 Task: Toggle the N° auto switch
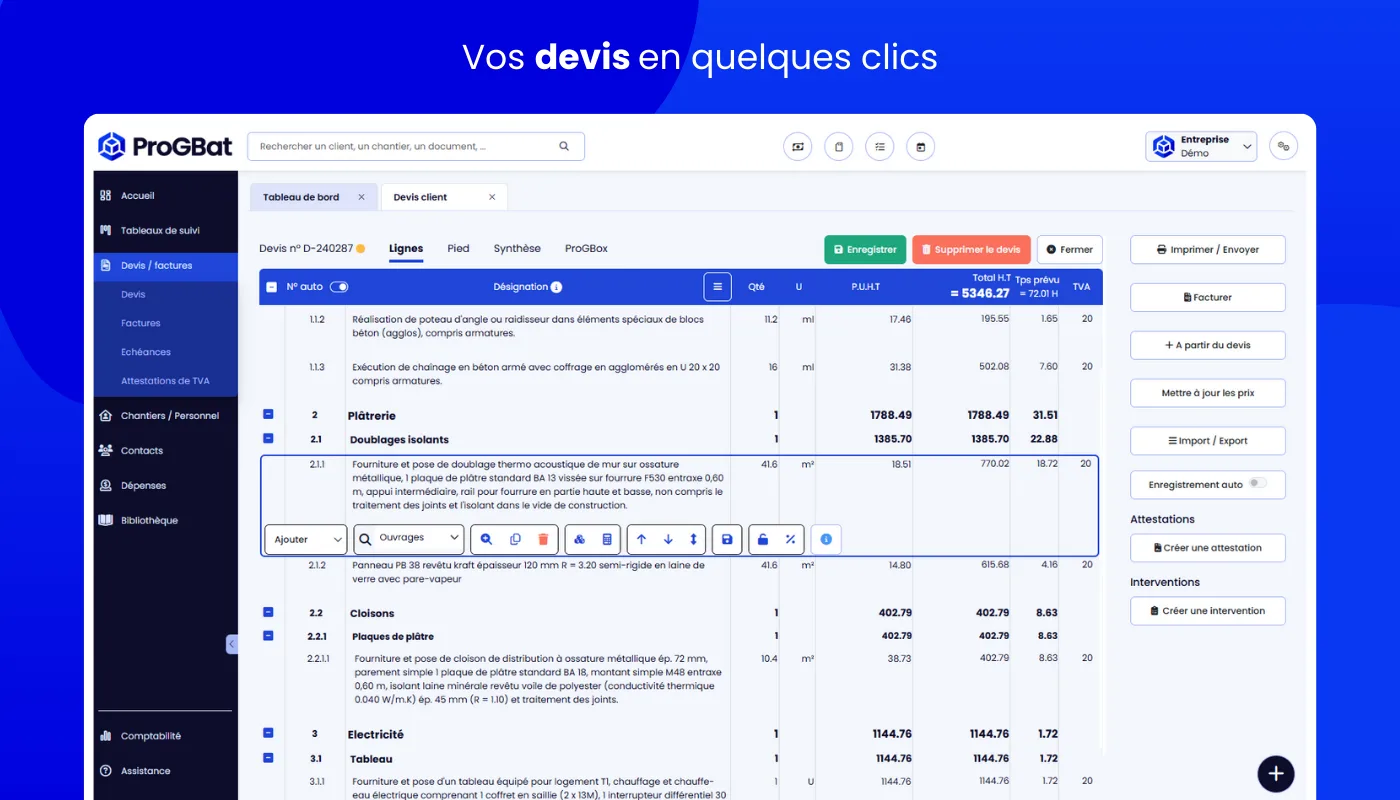point(339,287)
